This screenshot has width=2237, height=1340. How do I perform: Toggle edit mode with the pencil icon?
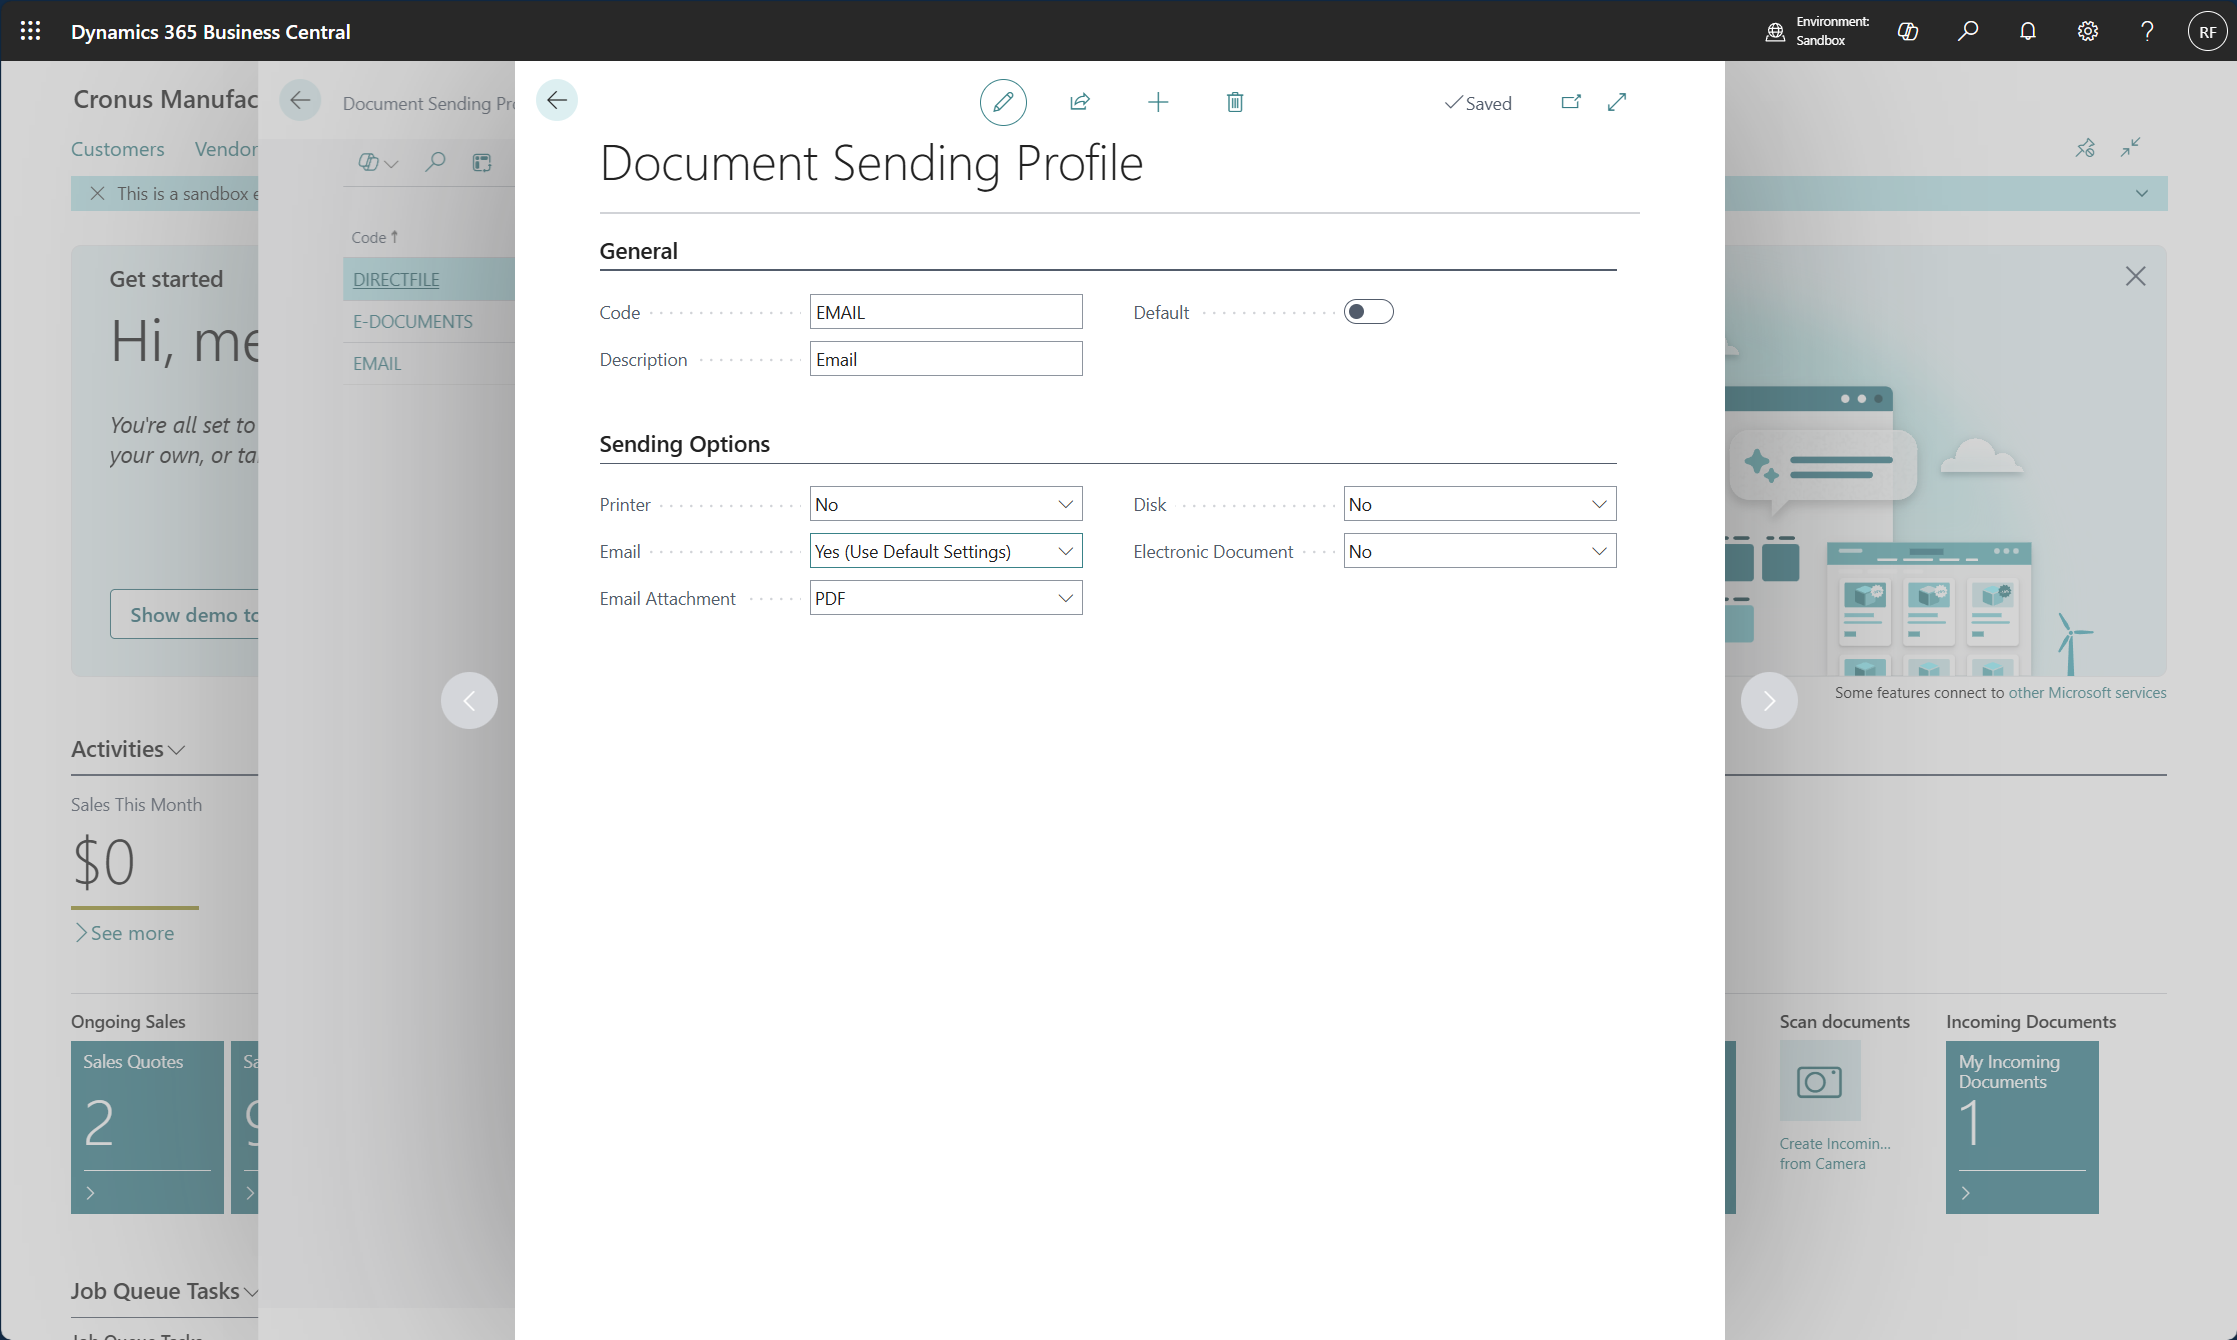pos(1003,102)
